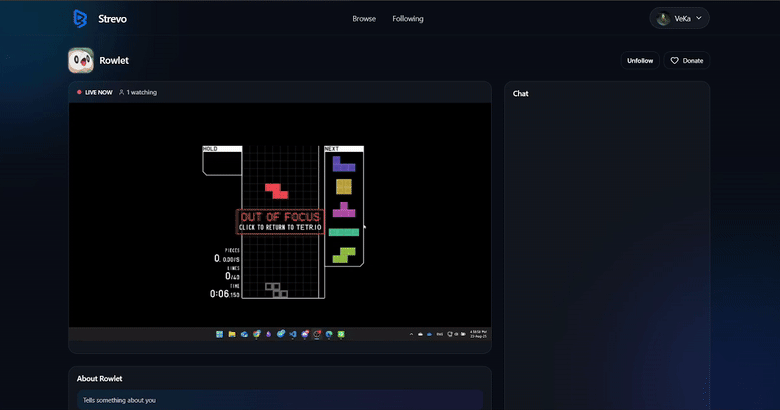The height and width of the screenshot is (410, 780).
Task: Open Rowlet's channel avatar
Action: click(81, 61)
